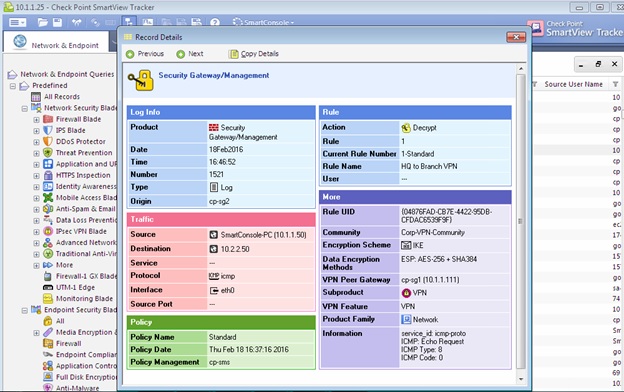Click the Decrypt action value
The height and width of the screenshot is (392, 624).
click(424, 128)
